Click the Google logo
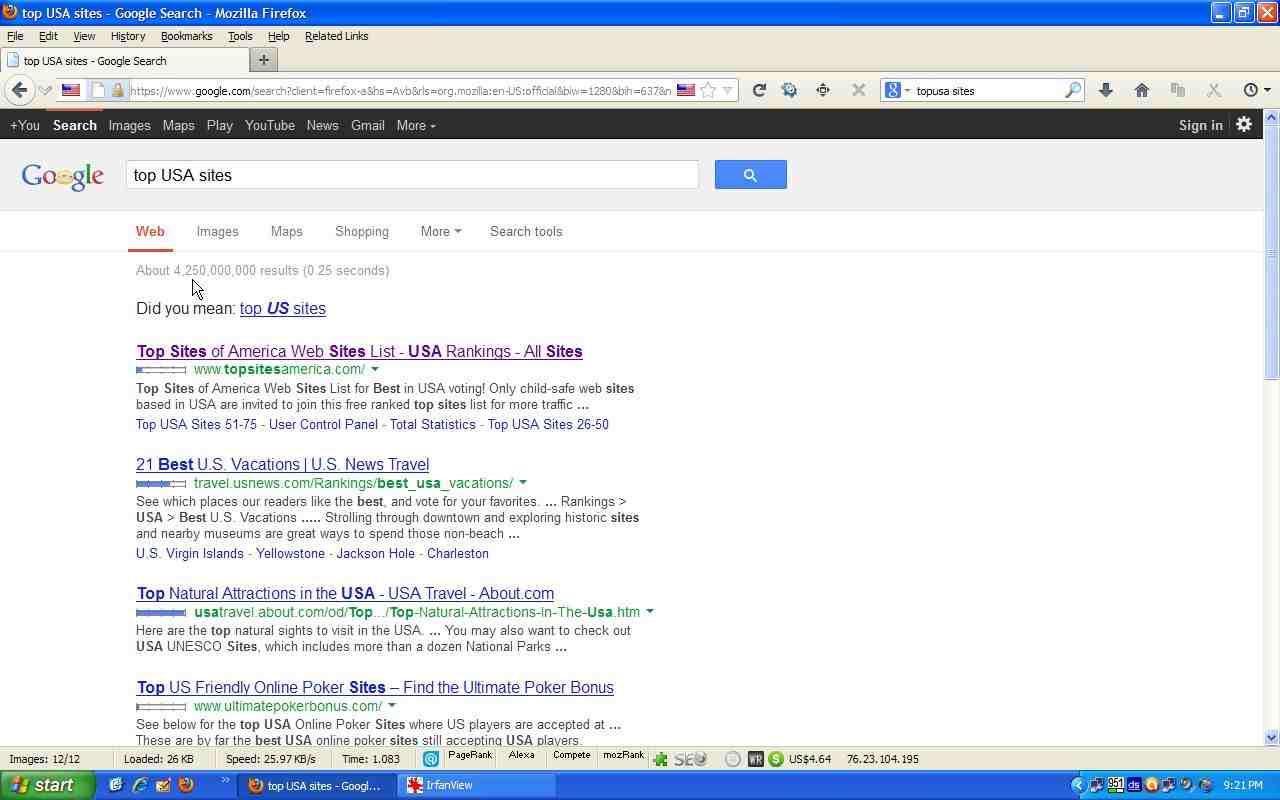Screen dimensions: 1280x800 point(63,176)
